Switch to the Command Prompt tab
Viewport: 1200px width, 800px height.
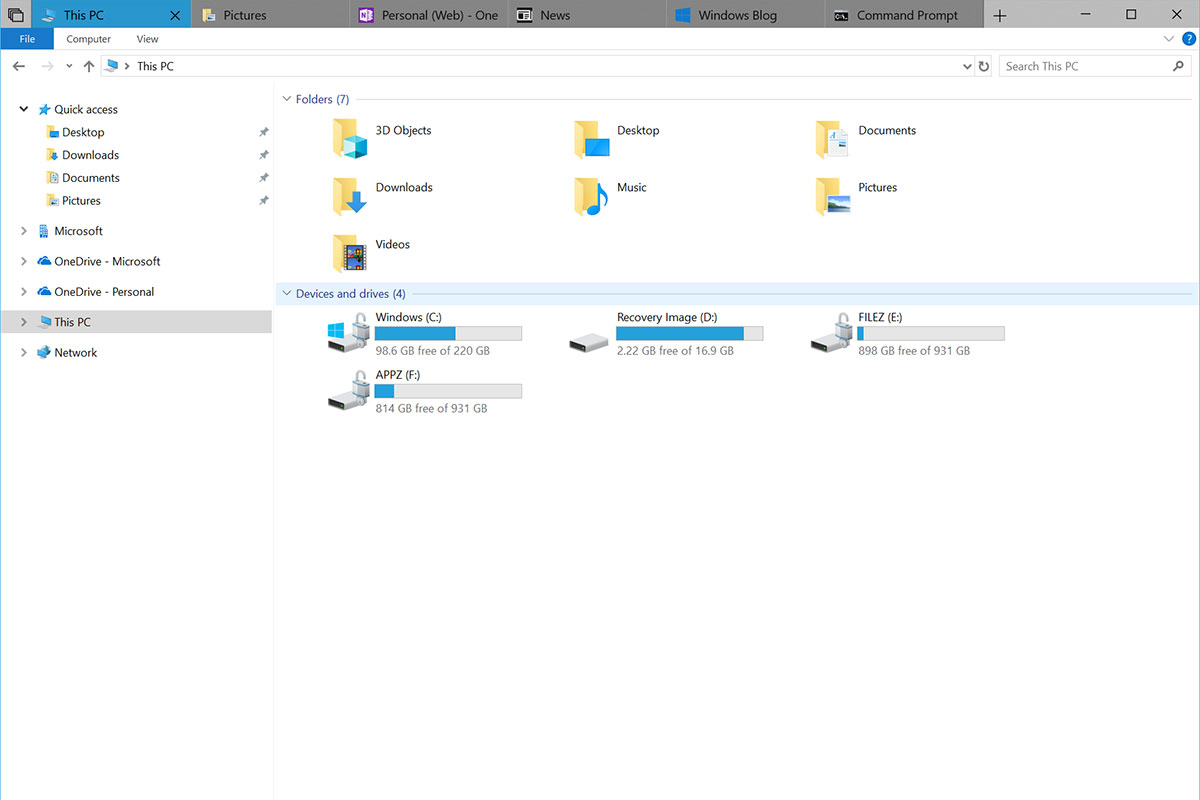tap(905, 15)
